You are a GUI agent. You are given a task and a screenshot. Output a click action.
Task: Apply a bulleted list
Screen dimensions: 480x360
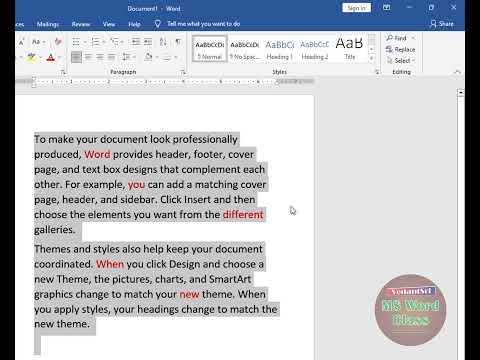[x=76, y=42]
